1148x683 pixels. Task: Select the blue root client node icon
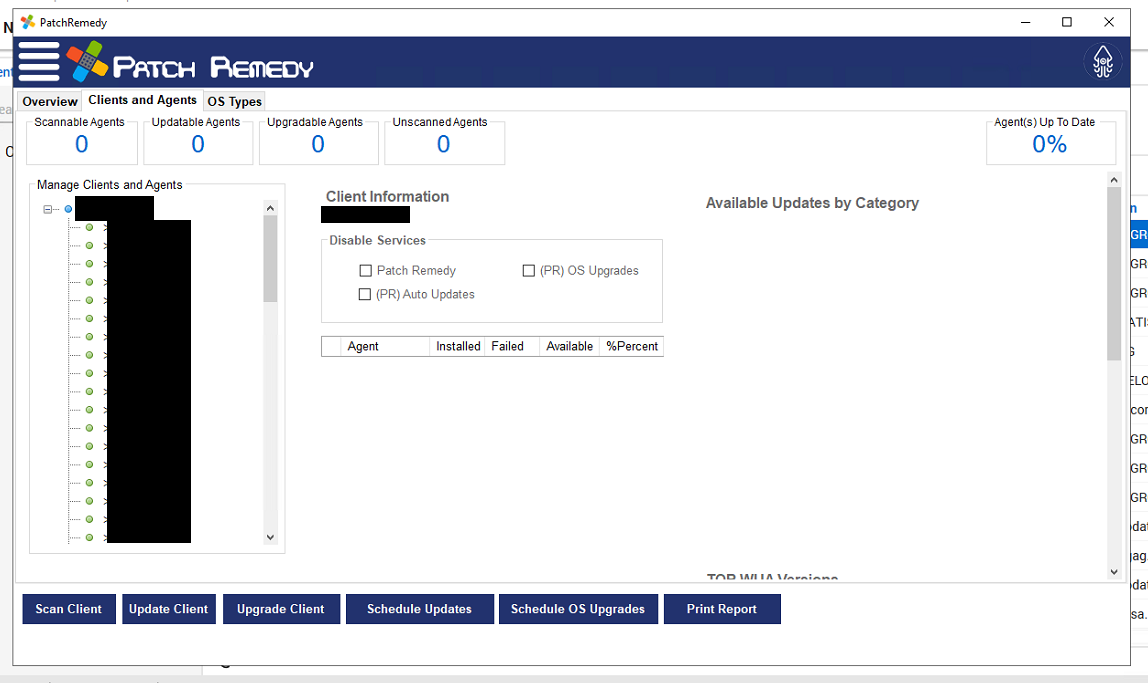pyautogui.click(x=68, y=209)
